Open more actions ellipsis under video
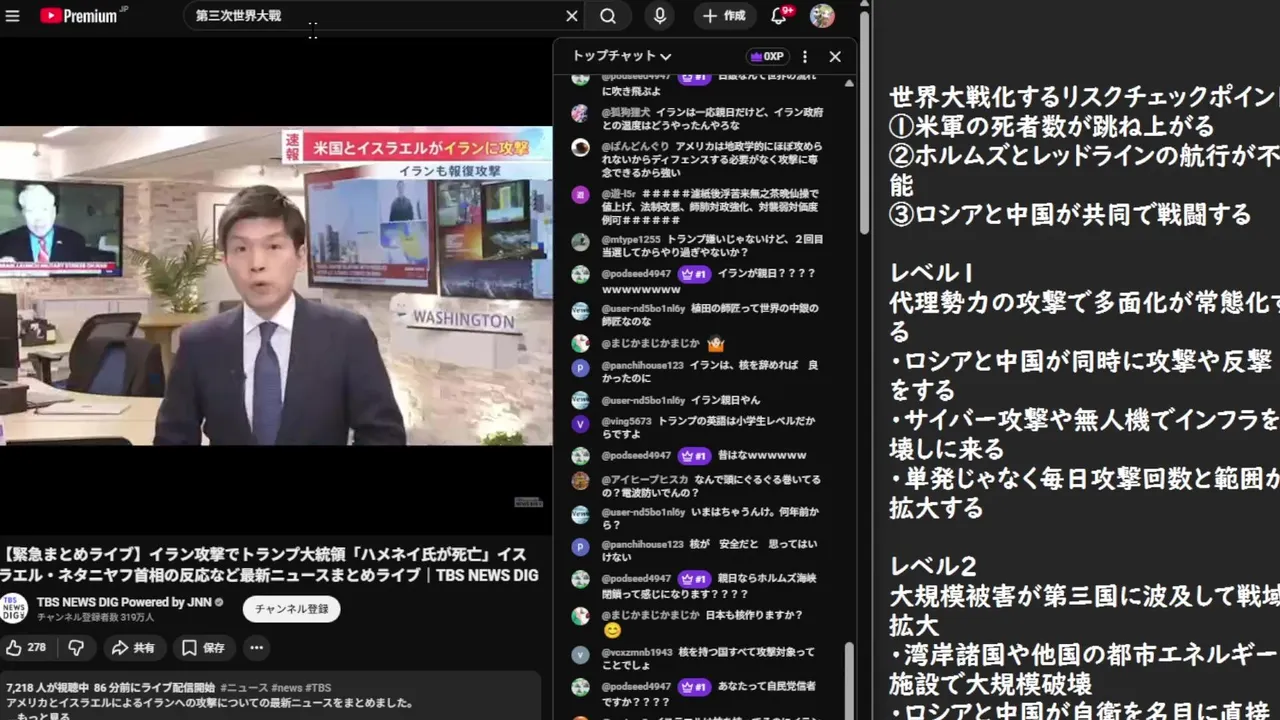 [256, 648]
